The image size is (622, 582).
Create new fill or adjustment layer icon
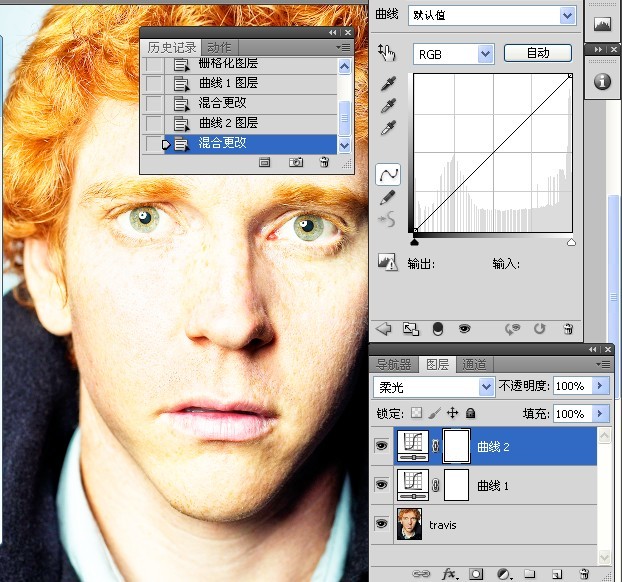point(504,574)
